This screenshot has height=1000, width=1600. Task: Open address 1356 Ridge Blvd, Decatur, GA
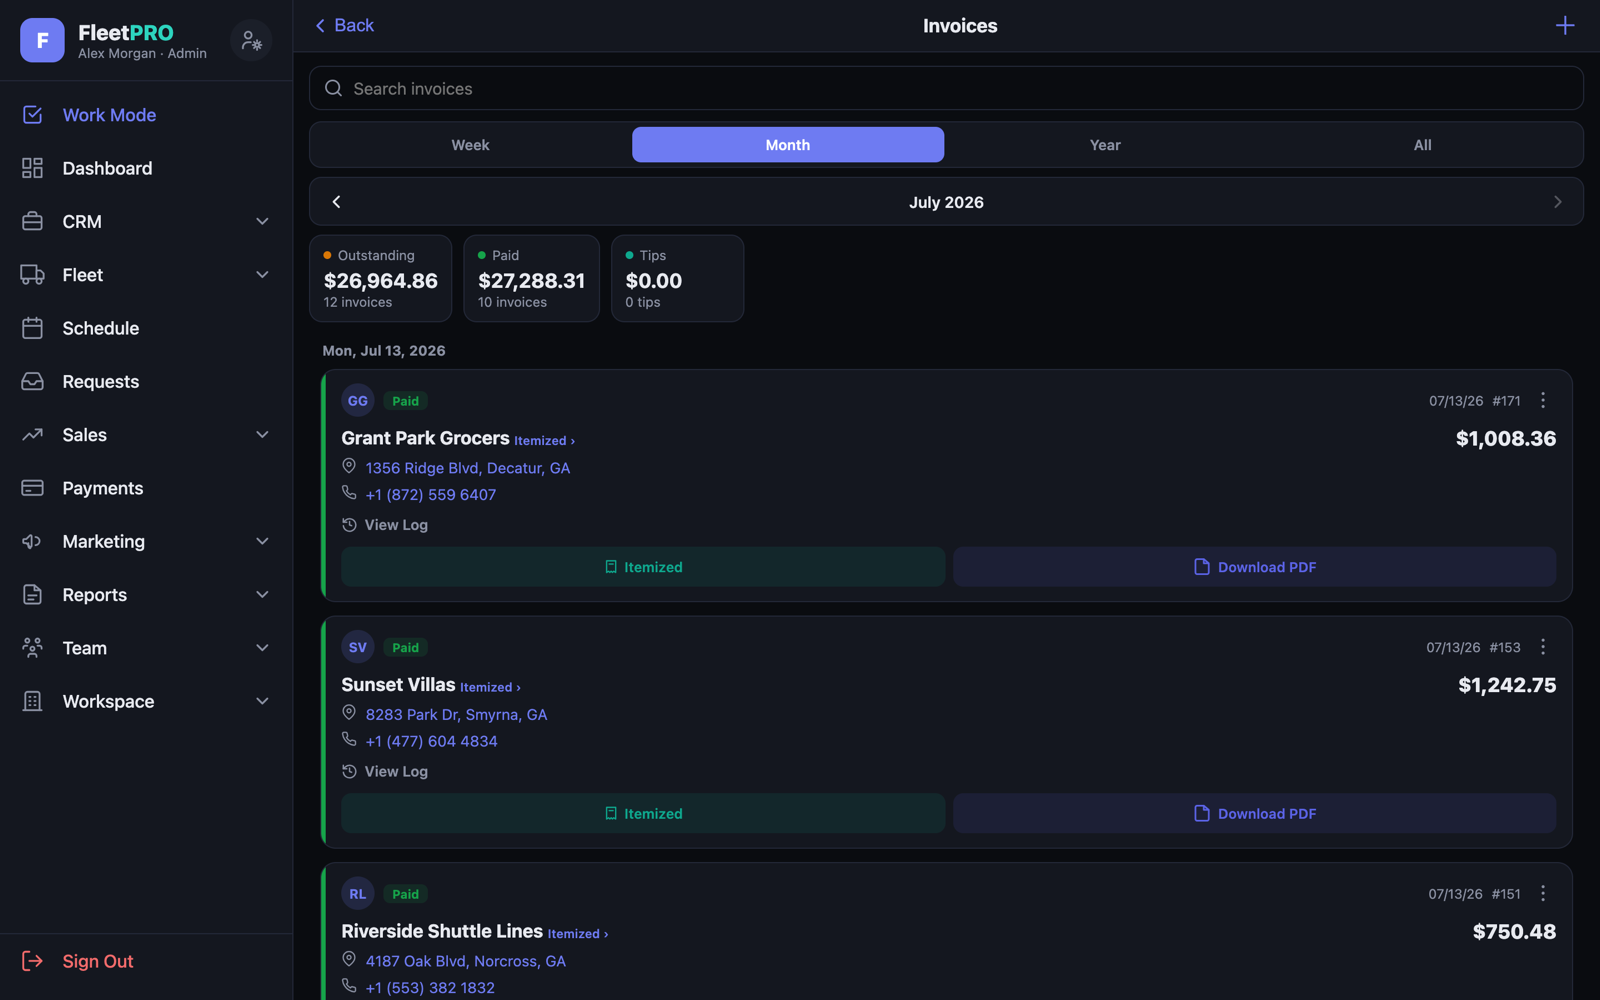coord(468,468)
